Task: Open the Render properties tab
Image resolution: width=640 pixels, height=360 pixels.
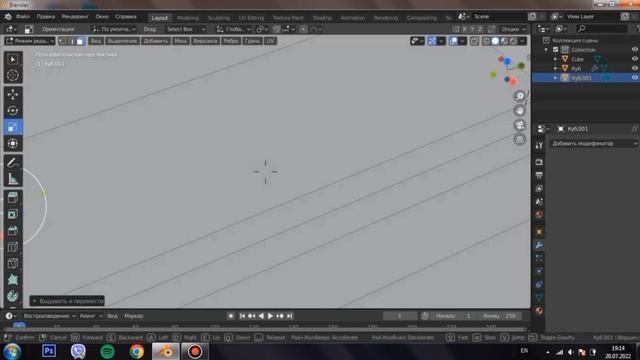Action: pyautogui.click(x=539, y=162)
